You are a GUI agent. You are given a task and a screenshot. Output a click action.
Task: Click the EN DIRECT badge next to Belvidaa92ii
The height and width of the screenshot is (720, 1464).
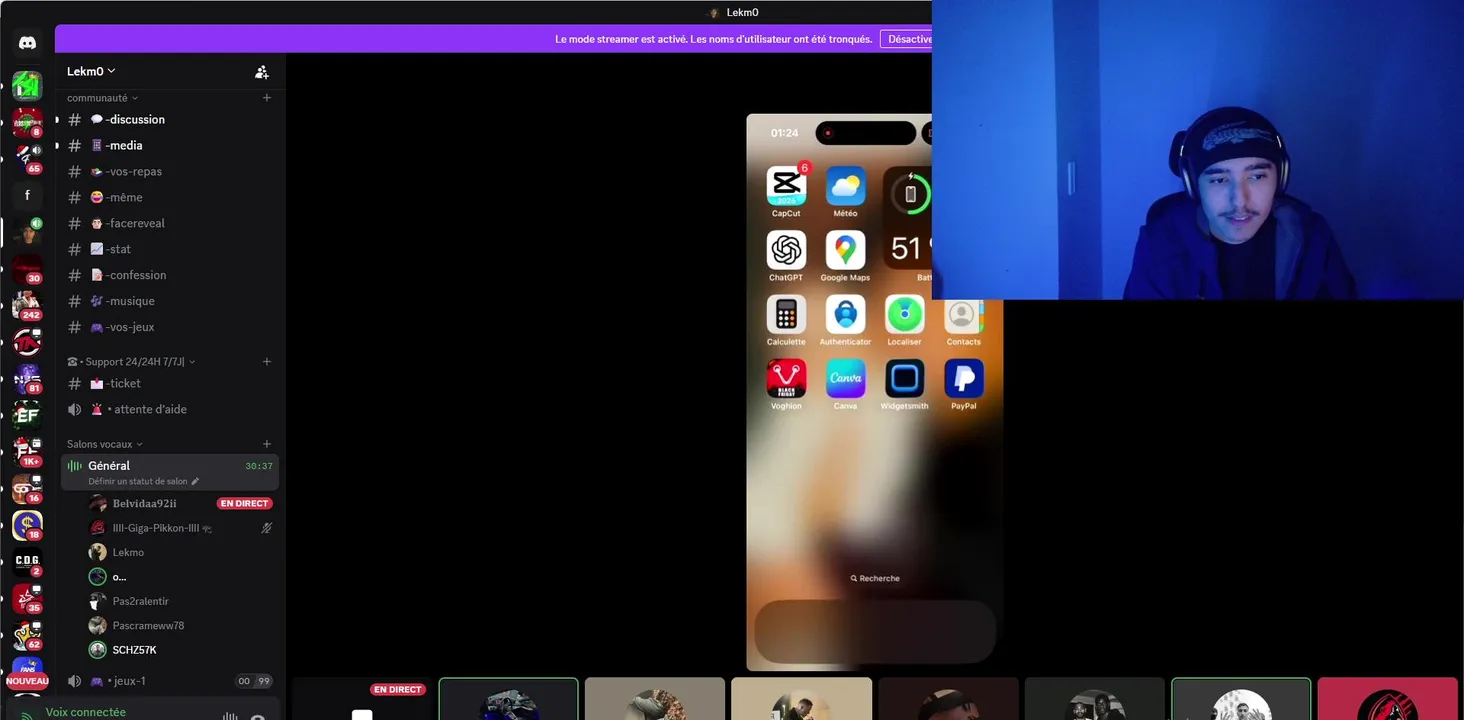pyautogui.click(x=245, y=504)
